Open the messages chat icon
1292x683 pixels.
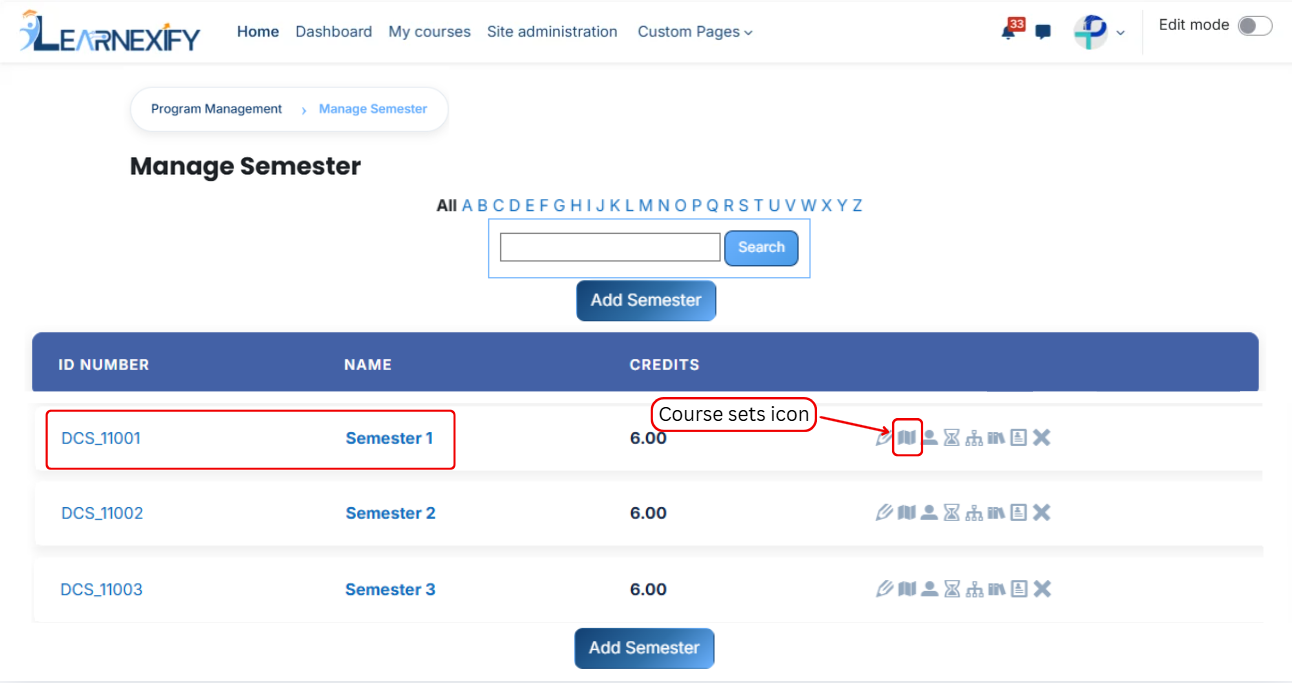click(1043, 32)
